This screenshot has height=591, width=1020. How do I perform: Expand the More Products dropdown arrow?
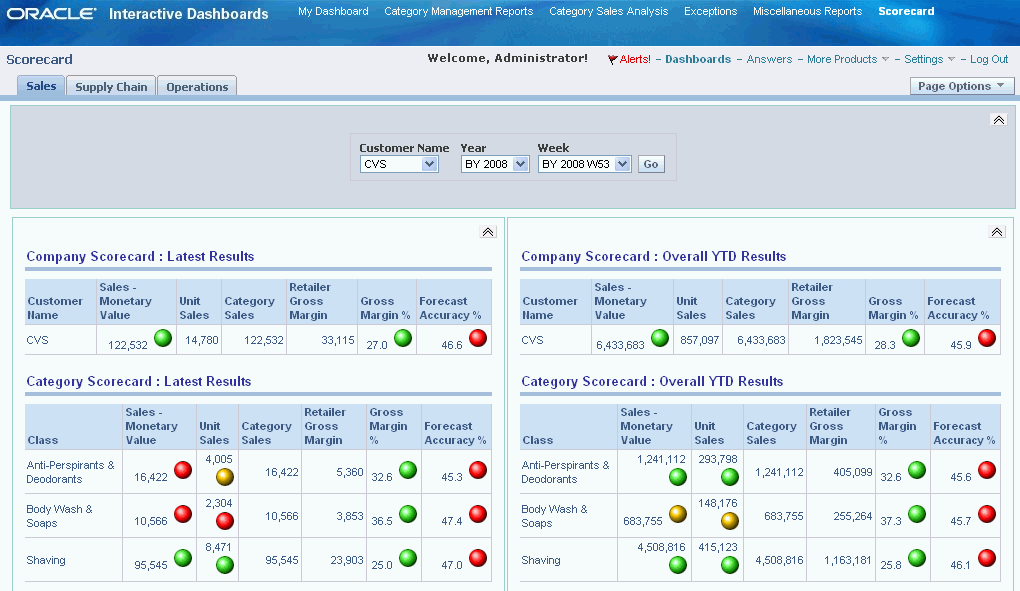point(885,59)
